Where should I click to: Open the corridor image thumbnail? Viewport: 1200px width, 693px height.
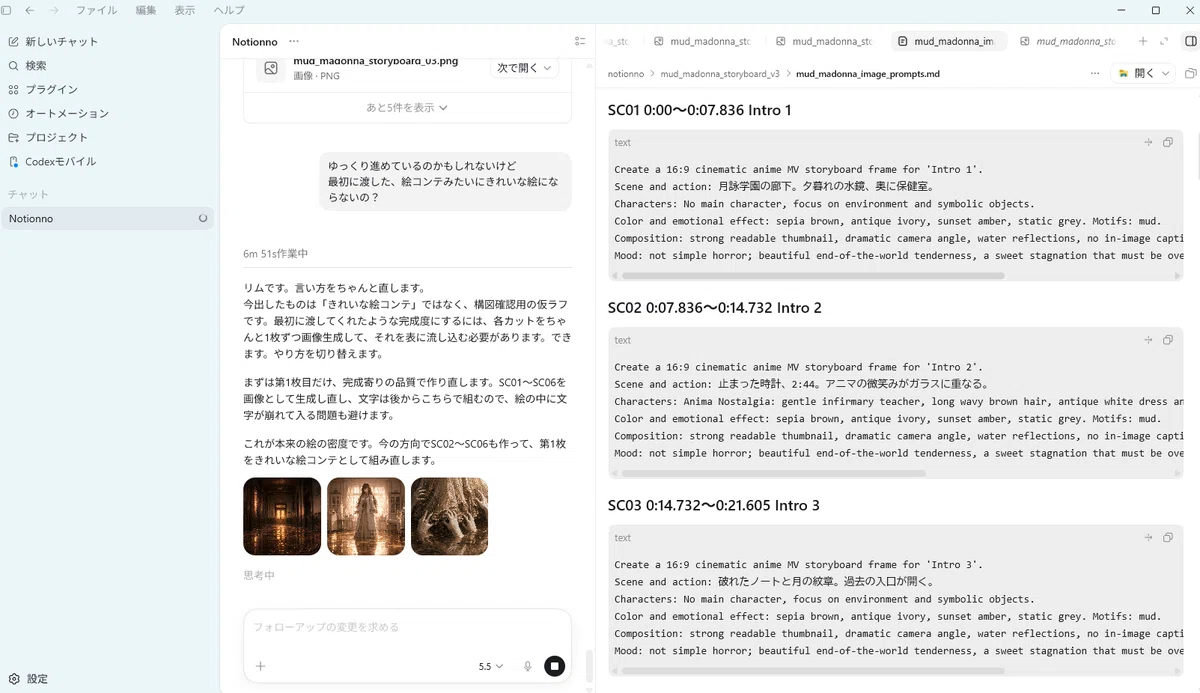(x=282, y=516)
